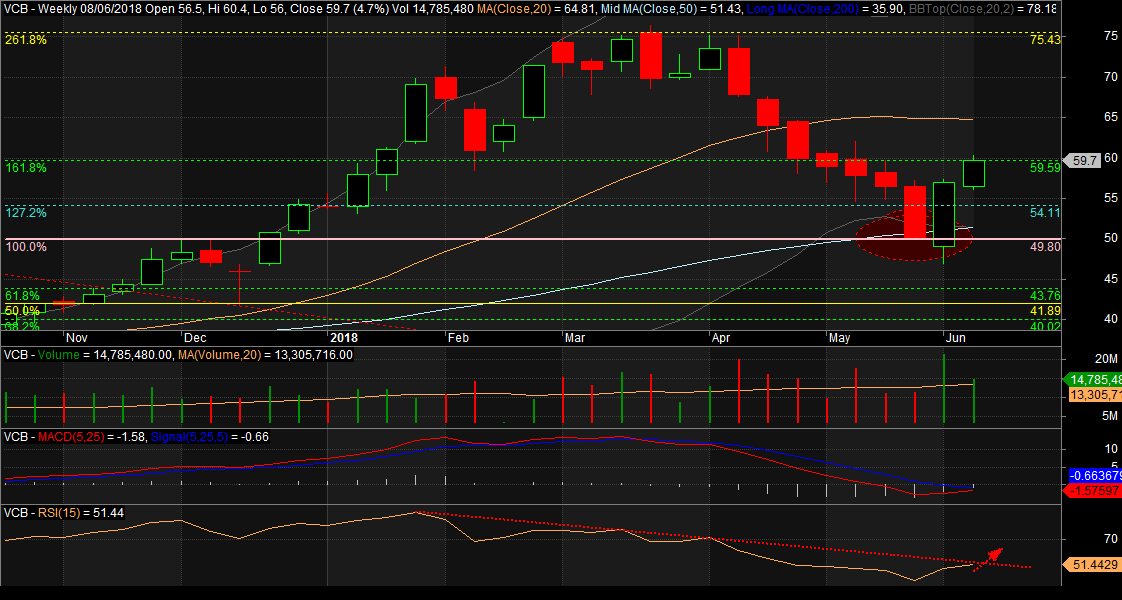Click the red arrow on RSI panel

tap(992, 555)
